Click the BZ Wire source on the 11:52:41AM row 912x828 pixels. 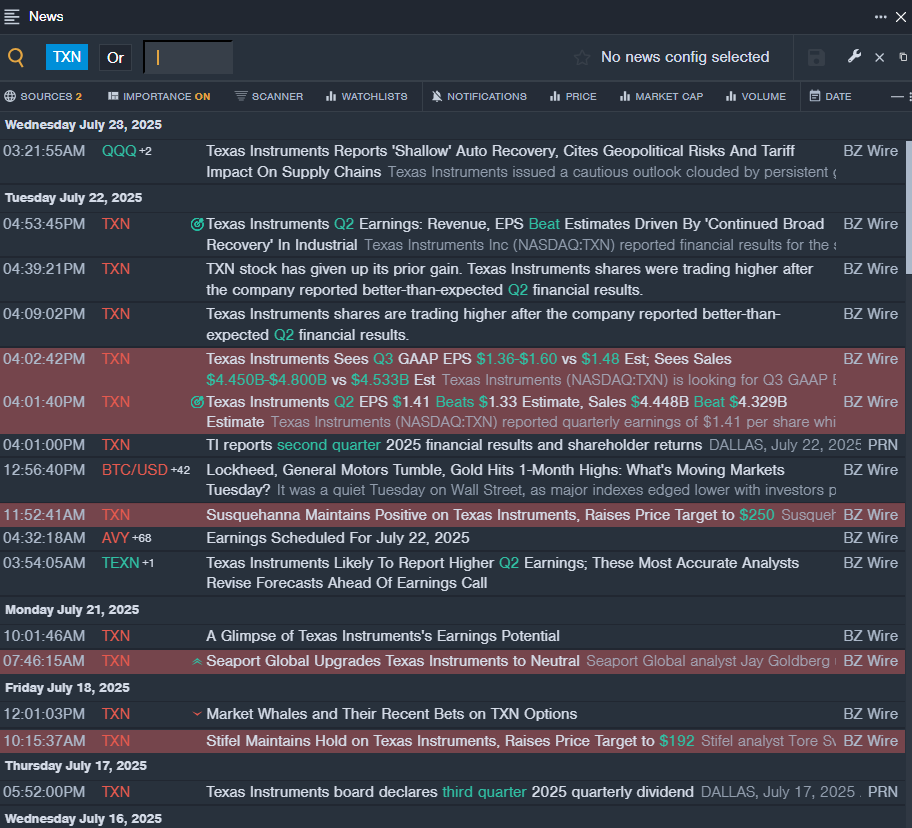tap(871, 515)
